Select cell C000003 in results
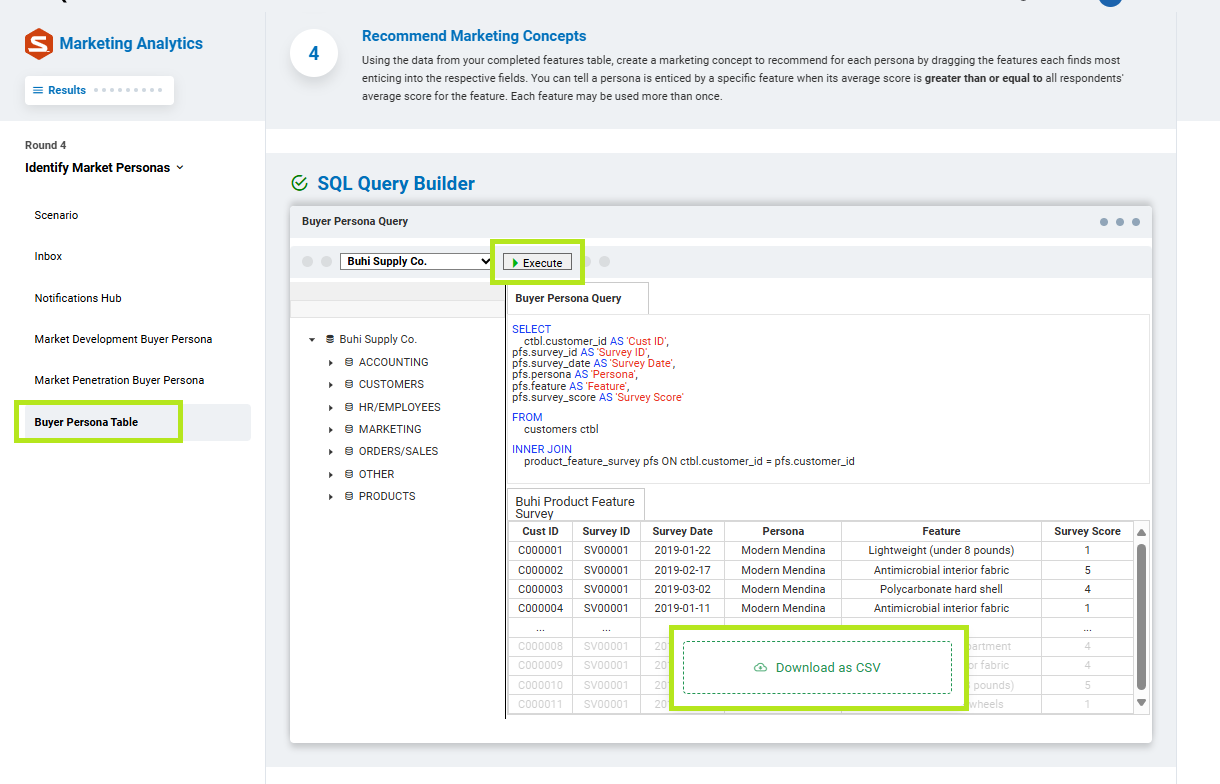Viewport: 1220px width, 784px height. pos(541,589)
